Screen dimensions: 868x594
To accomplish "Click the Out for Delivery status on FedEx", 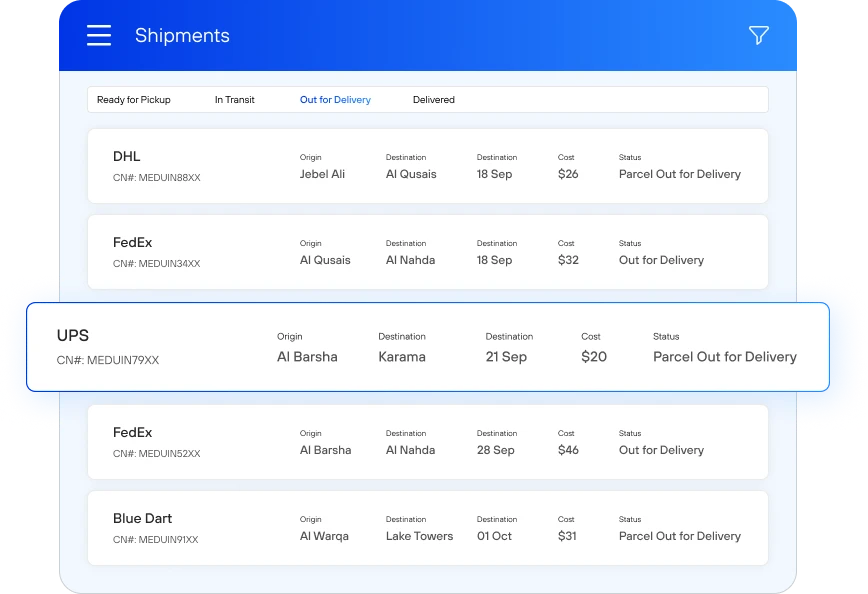I will pos(661,260).
